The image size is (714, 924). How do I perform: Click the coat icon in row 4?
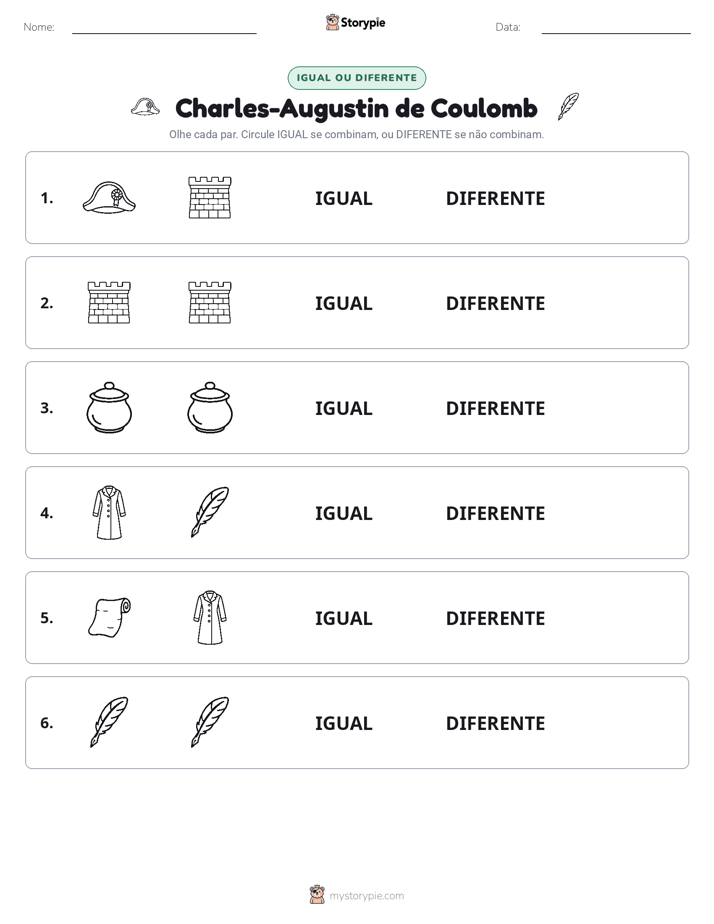click(x=109, y=513)
